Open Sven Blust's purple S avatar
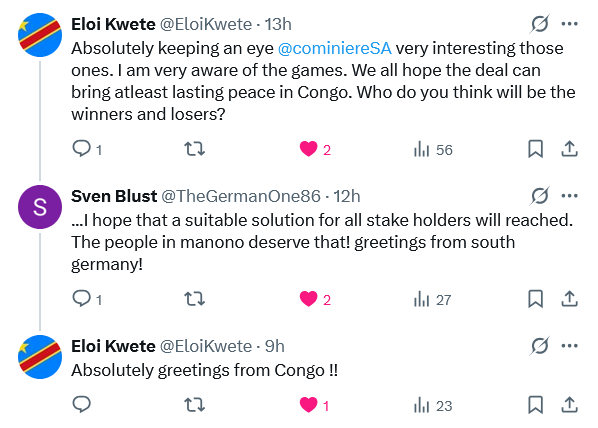 coord(40,207)
